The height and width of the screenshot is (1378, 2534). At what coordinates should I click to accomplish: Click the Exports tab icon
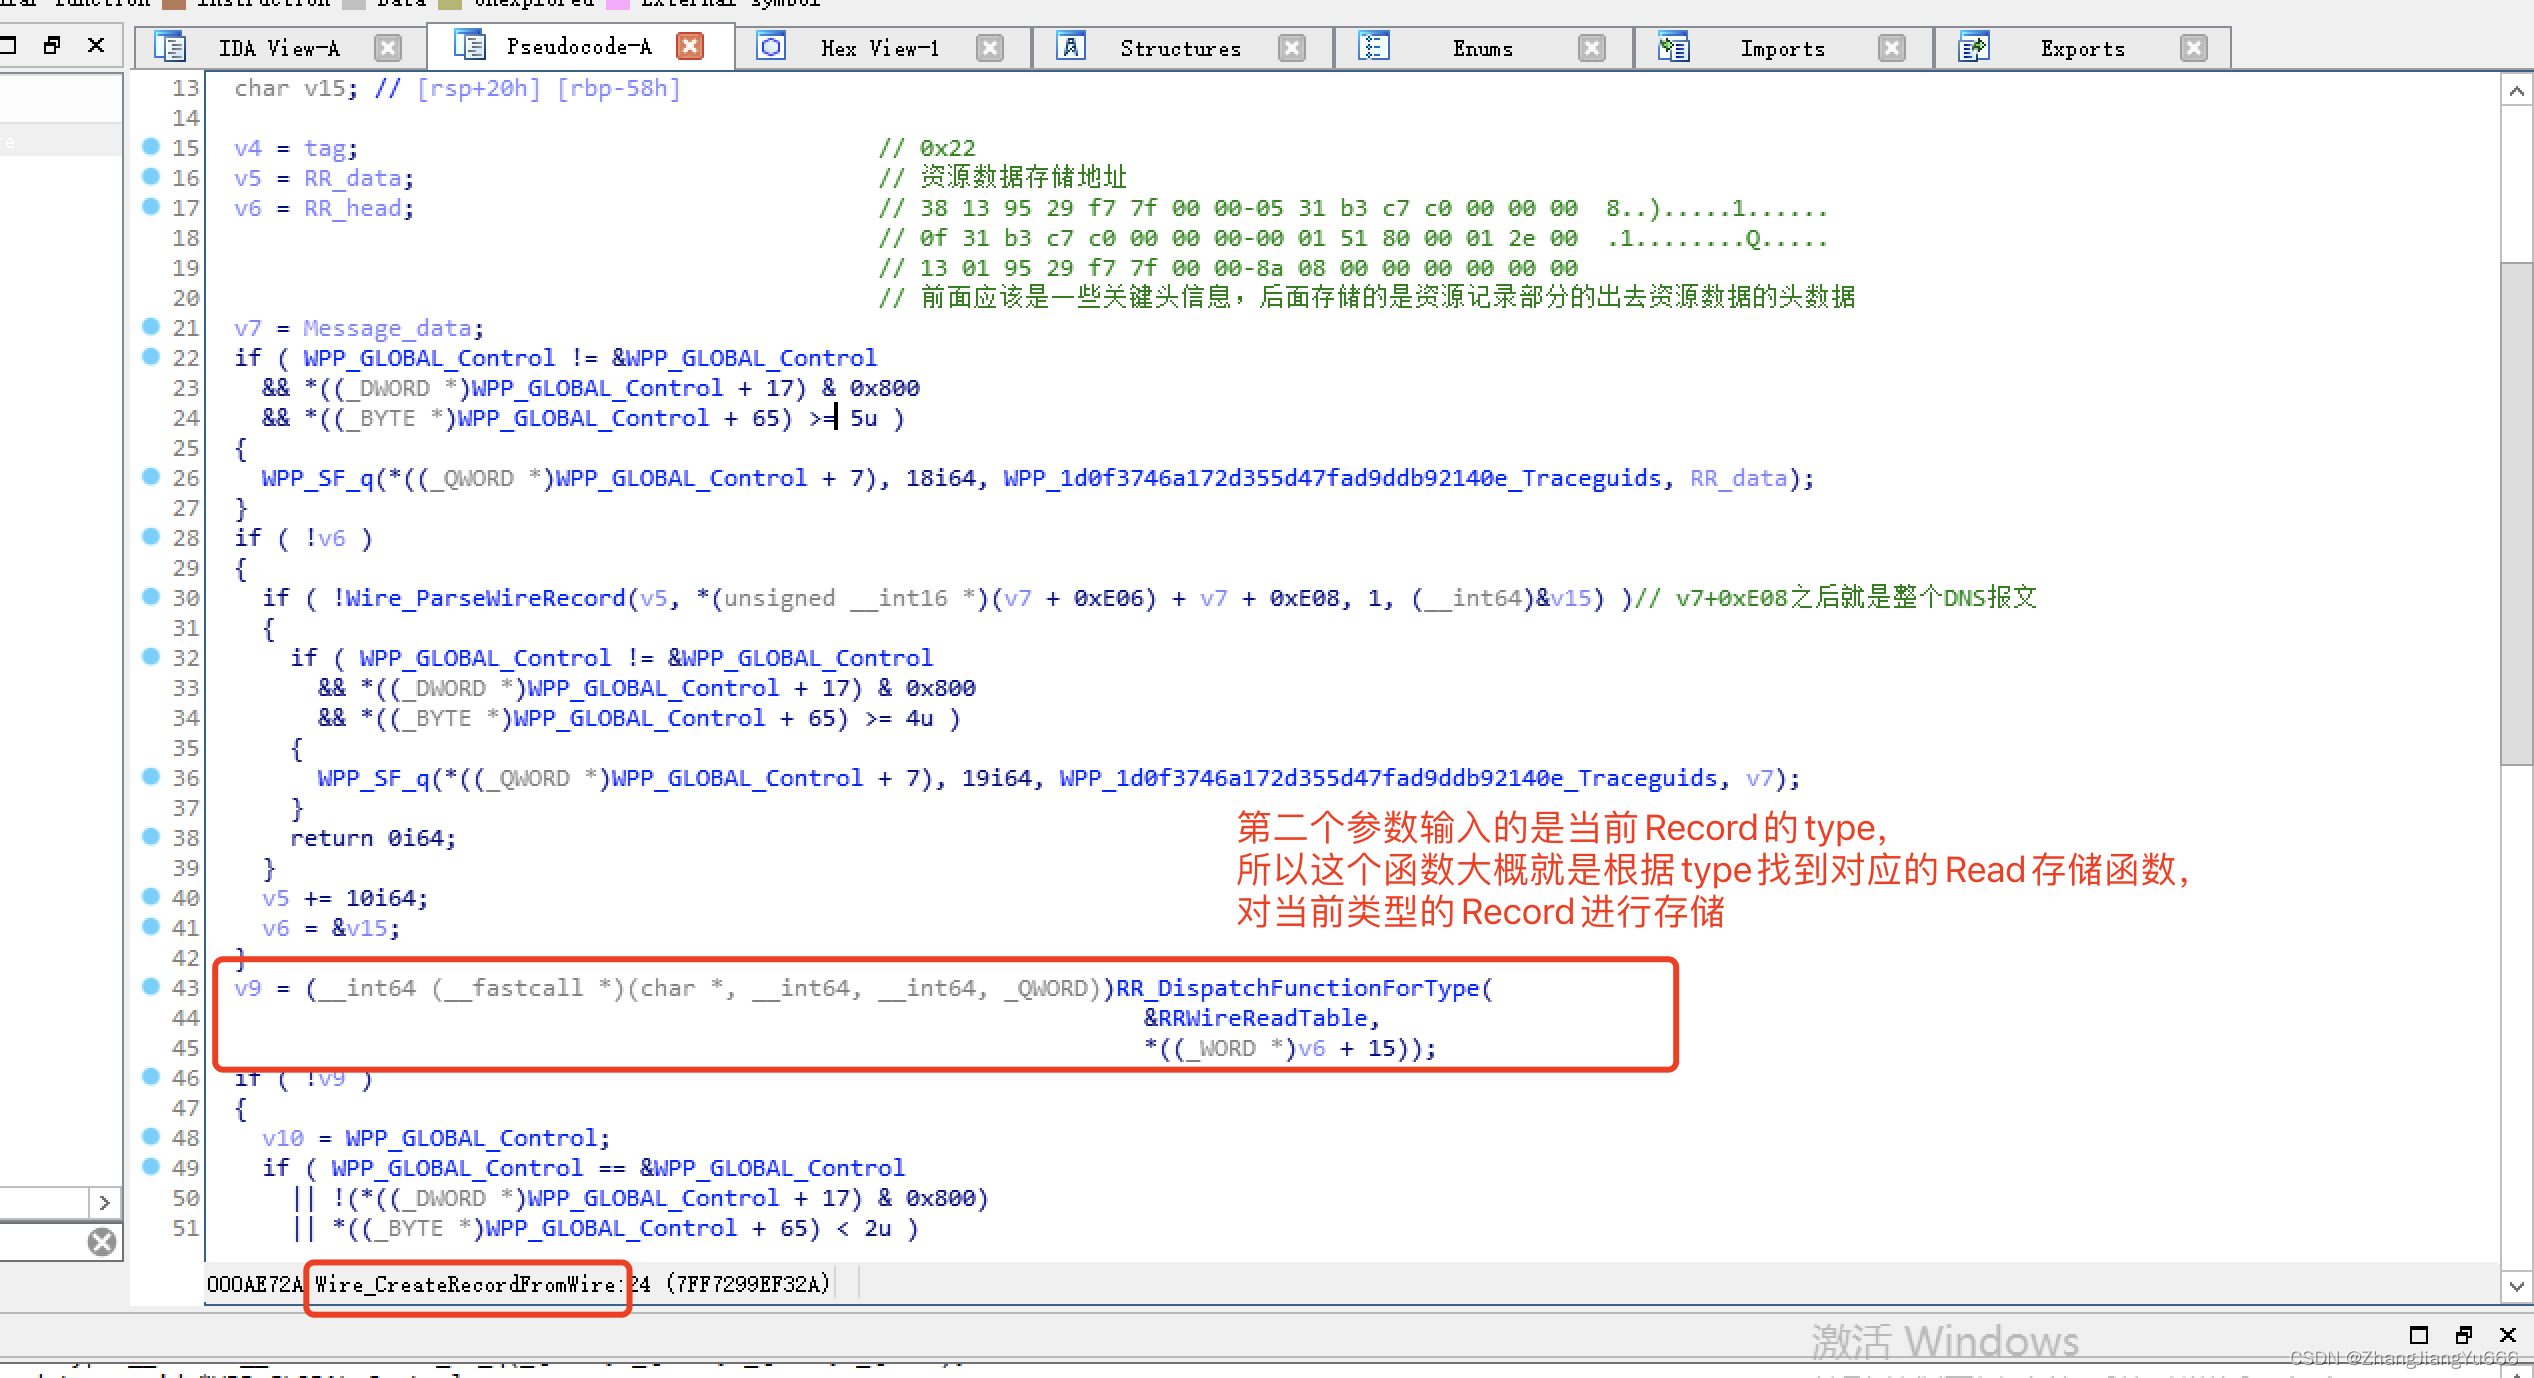tap(1974, 47)
